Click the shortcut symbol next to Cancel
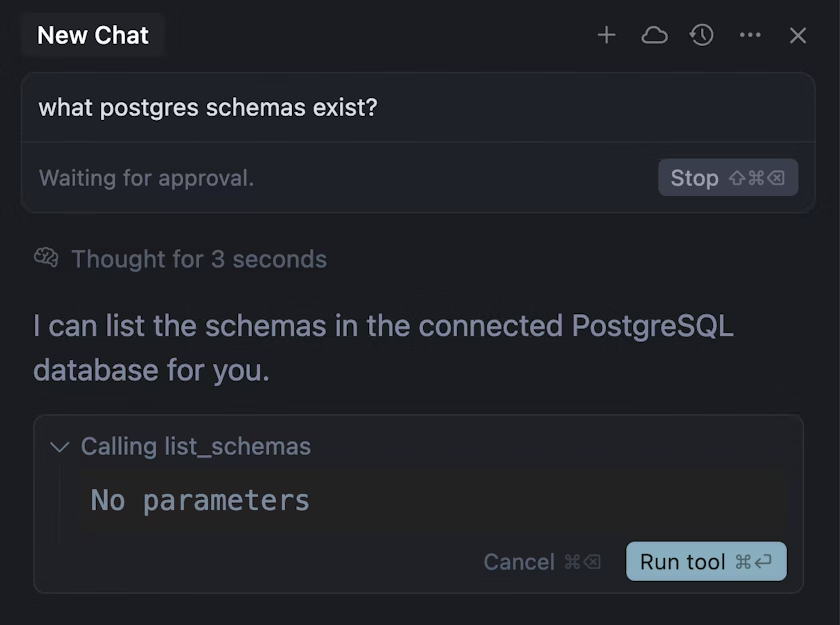Viewport: 840px width, 625px height. pyautogui.click(x=582, y=562)
